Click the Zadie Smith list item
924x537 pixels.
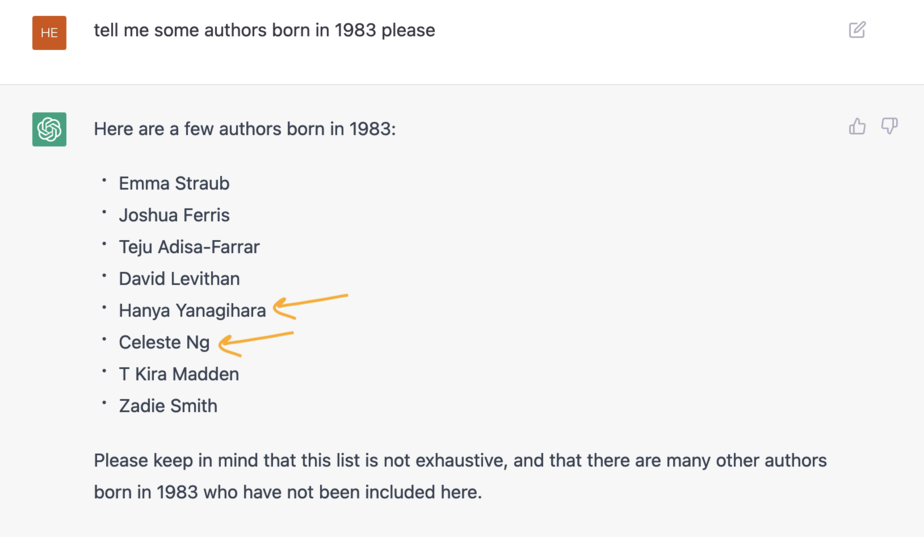(x=168, y=406)
